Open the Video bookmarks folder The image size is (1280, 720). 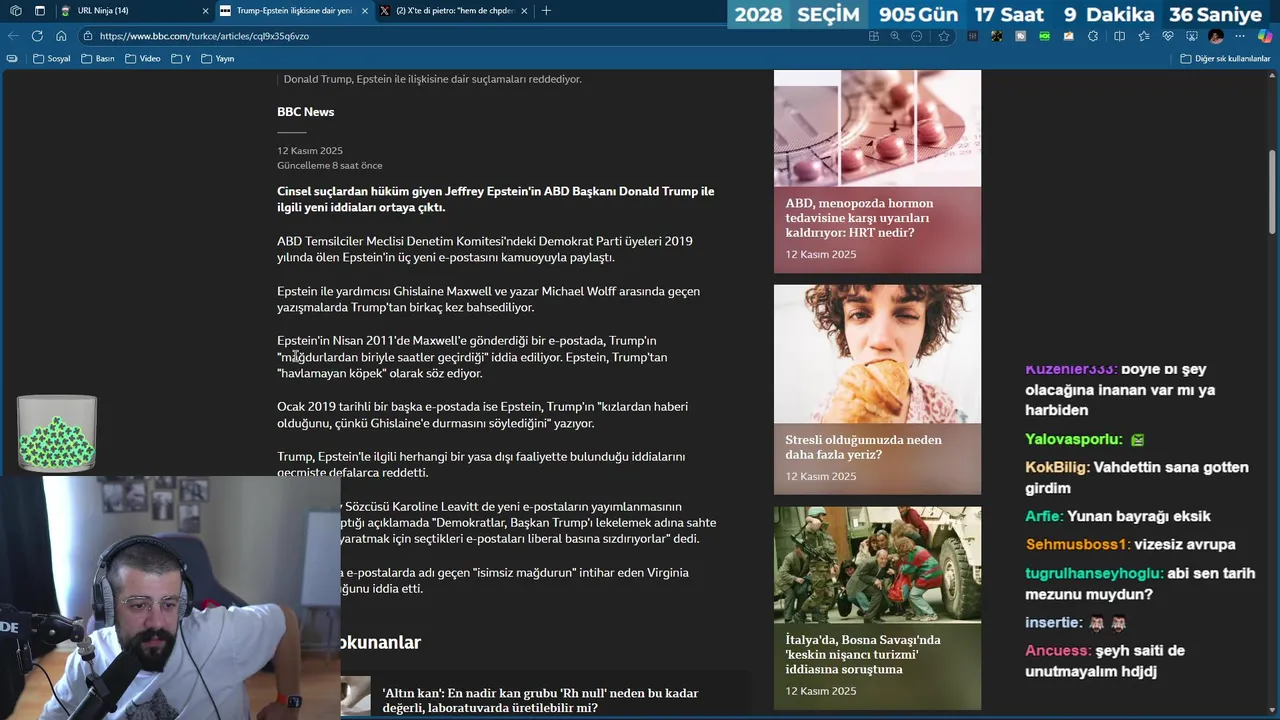pyautogui.click(x=143, y=59)
